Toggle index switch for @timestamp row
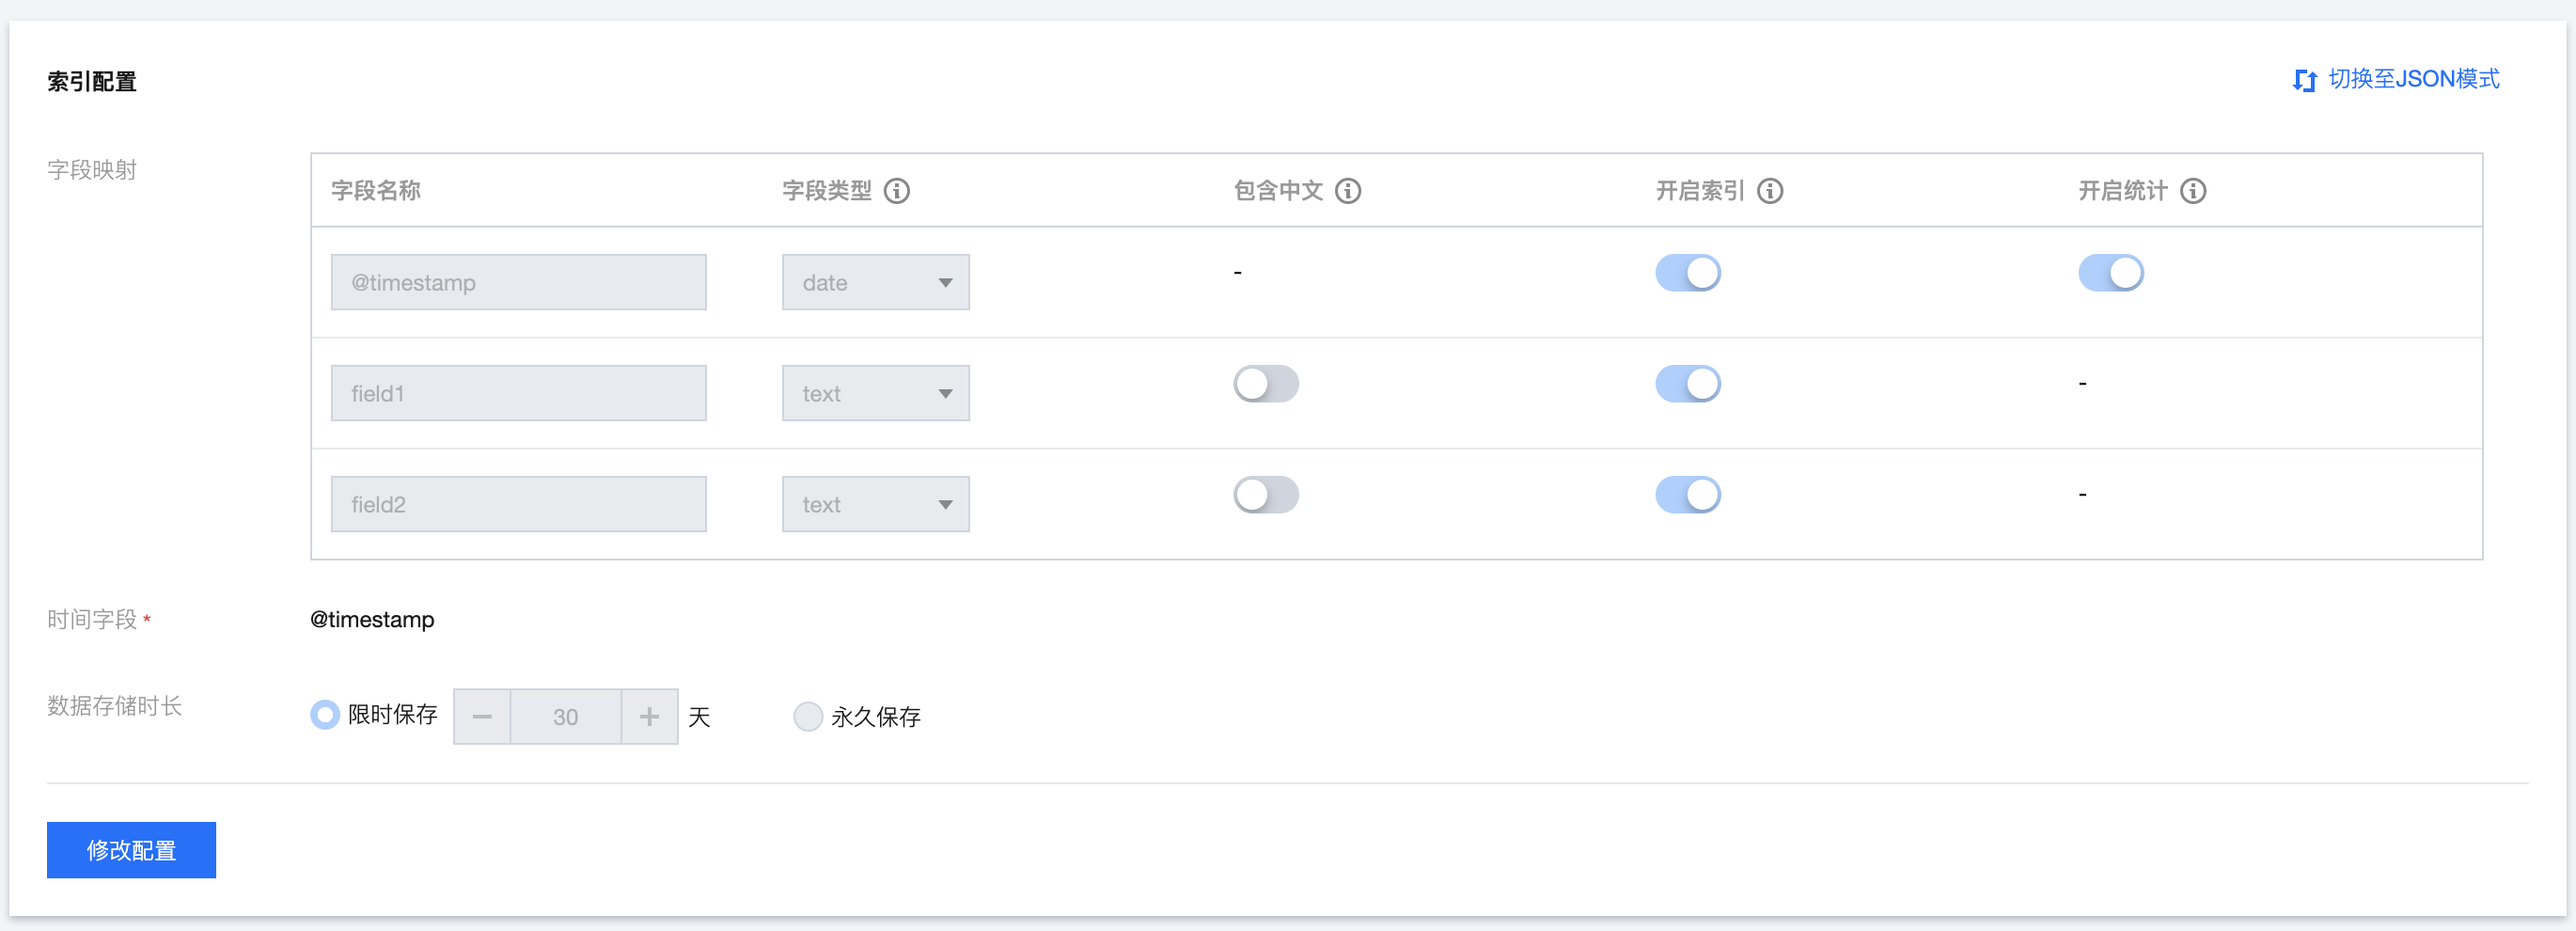2576x931 pixels. [x=1688, y=273]
